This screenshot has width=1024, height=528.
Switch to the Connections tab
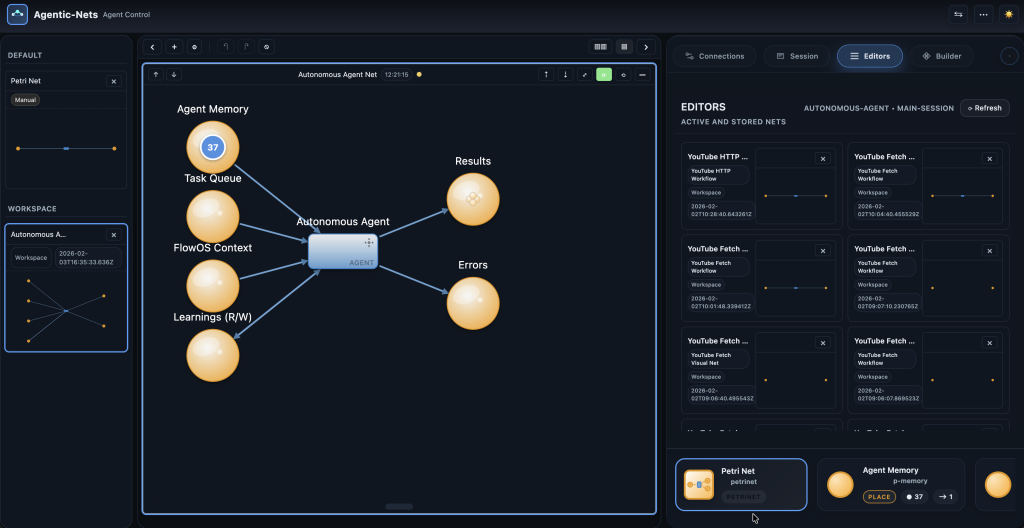point(713,56)
